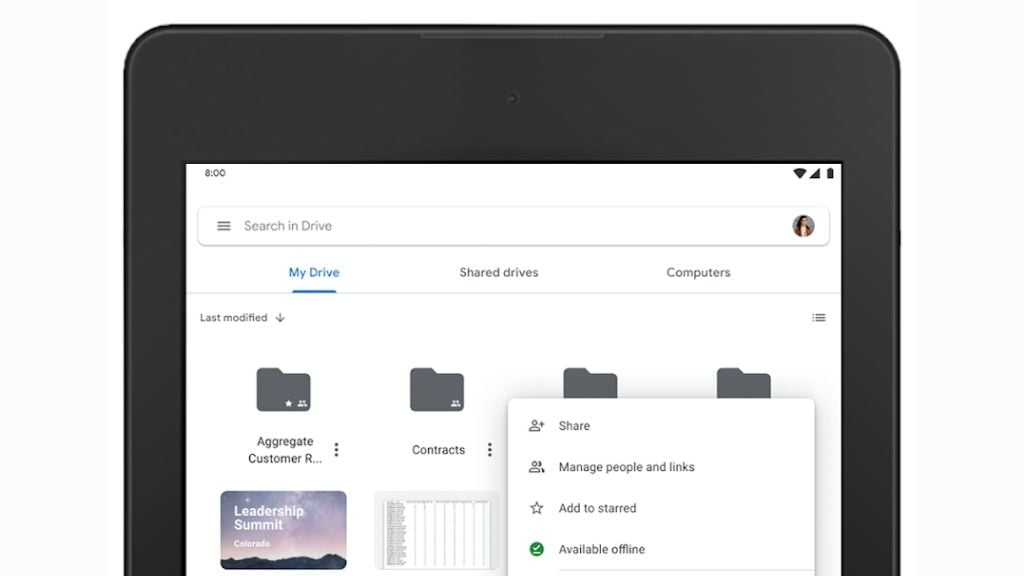The height and width of the screenshot is (576, 1024).
Task: Switch to the Computers tab
Action: (698, 272)
